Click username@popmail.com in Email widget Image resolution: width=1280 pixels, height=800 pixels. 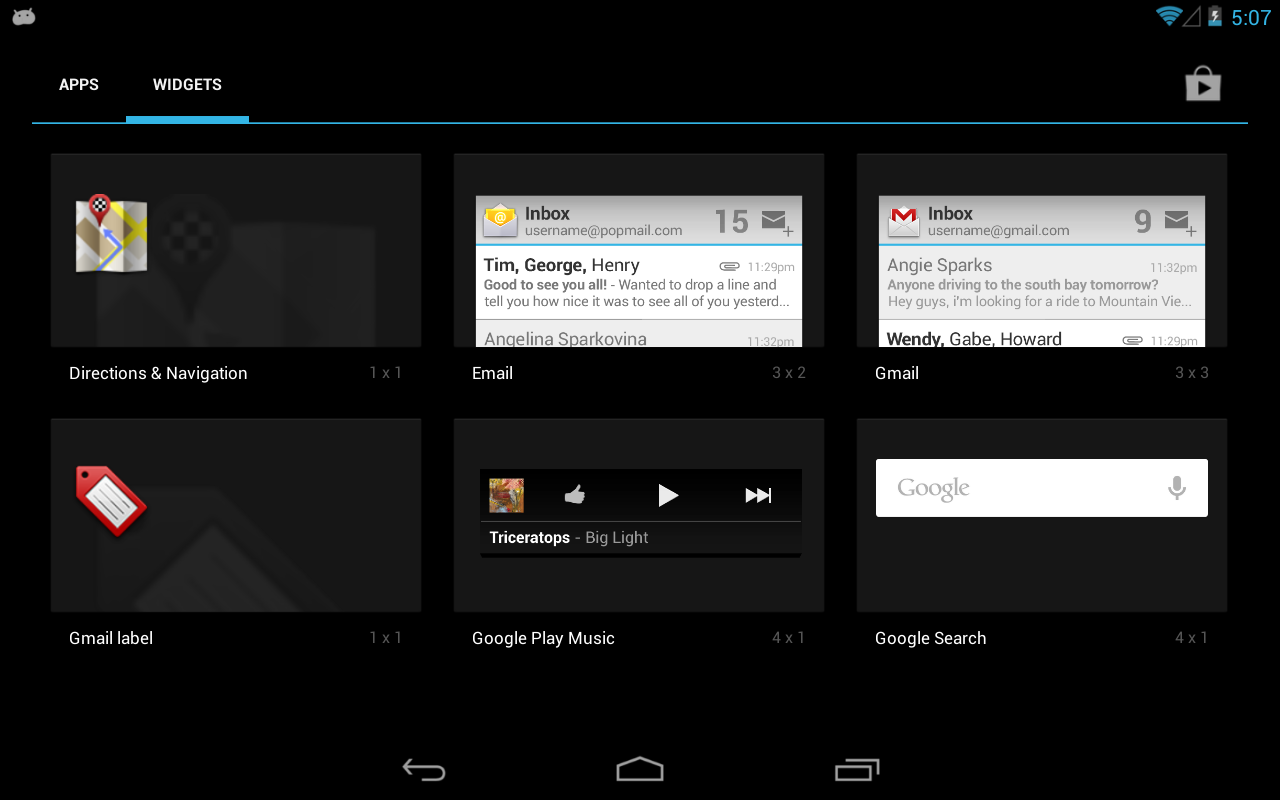point(604,231)
